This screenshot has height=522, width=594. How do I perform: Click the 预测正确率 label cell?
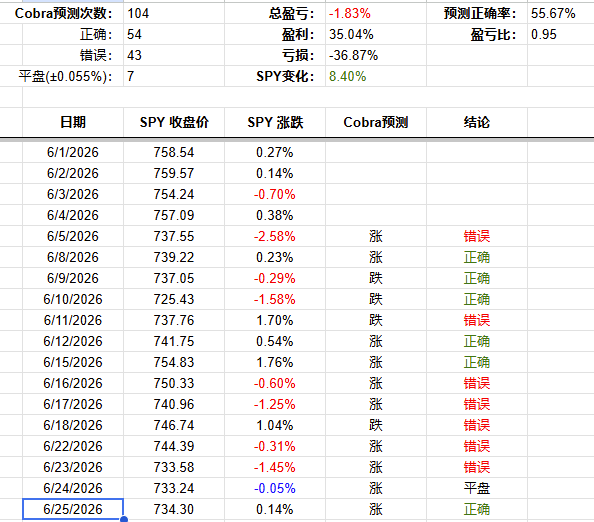coord(477,14)
